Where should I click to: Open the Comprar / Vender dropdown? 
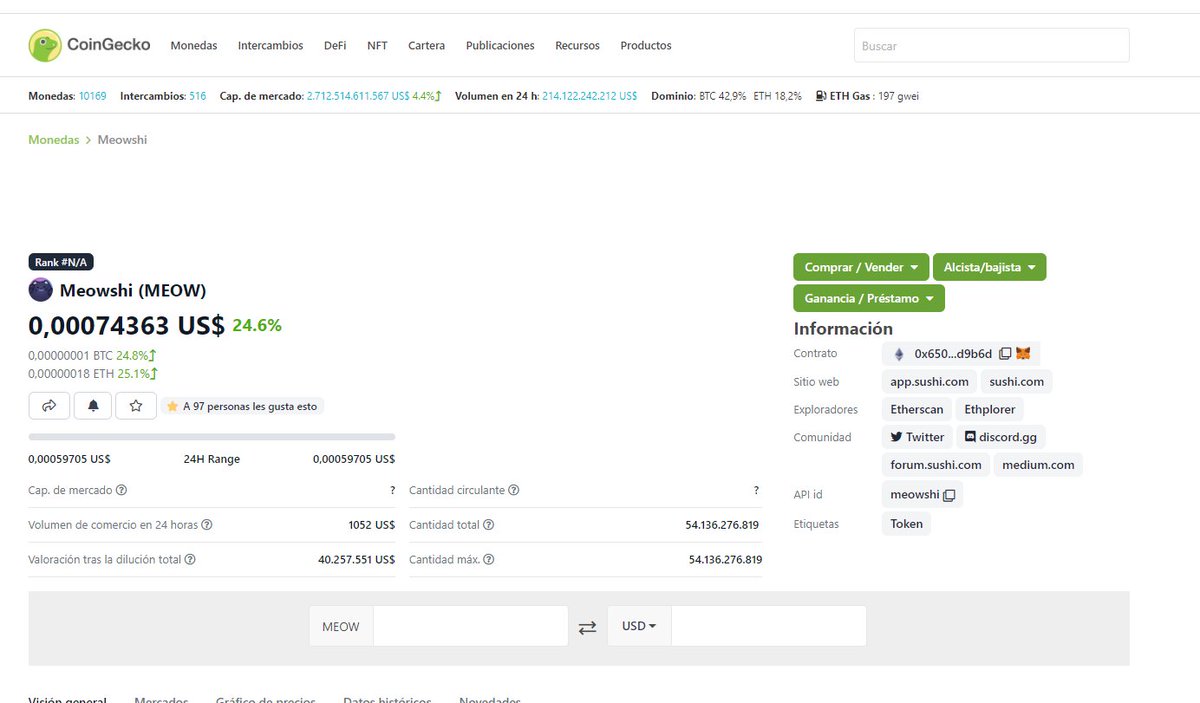(861, 267)
